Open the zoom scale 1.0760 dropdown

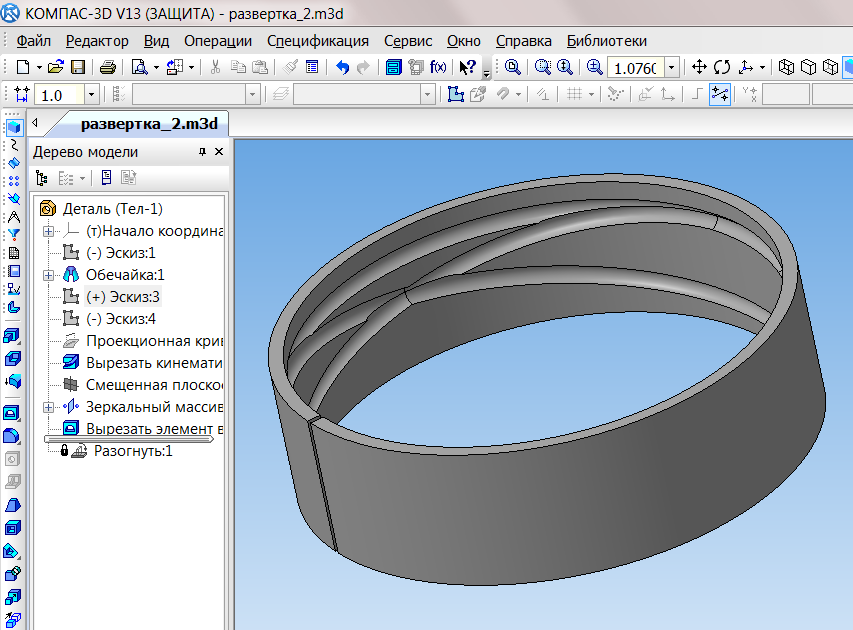tap(671, 67)
